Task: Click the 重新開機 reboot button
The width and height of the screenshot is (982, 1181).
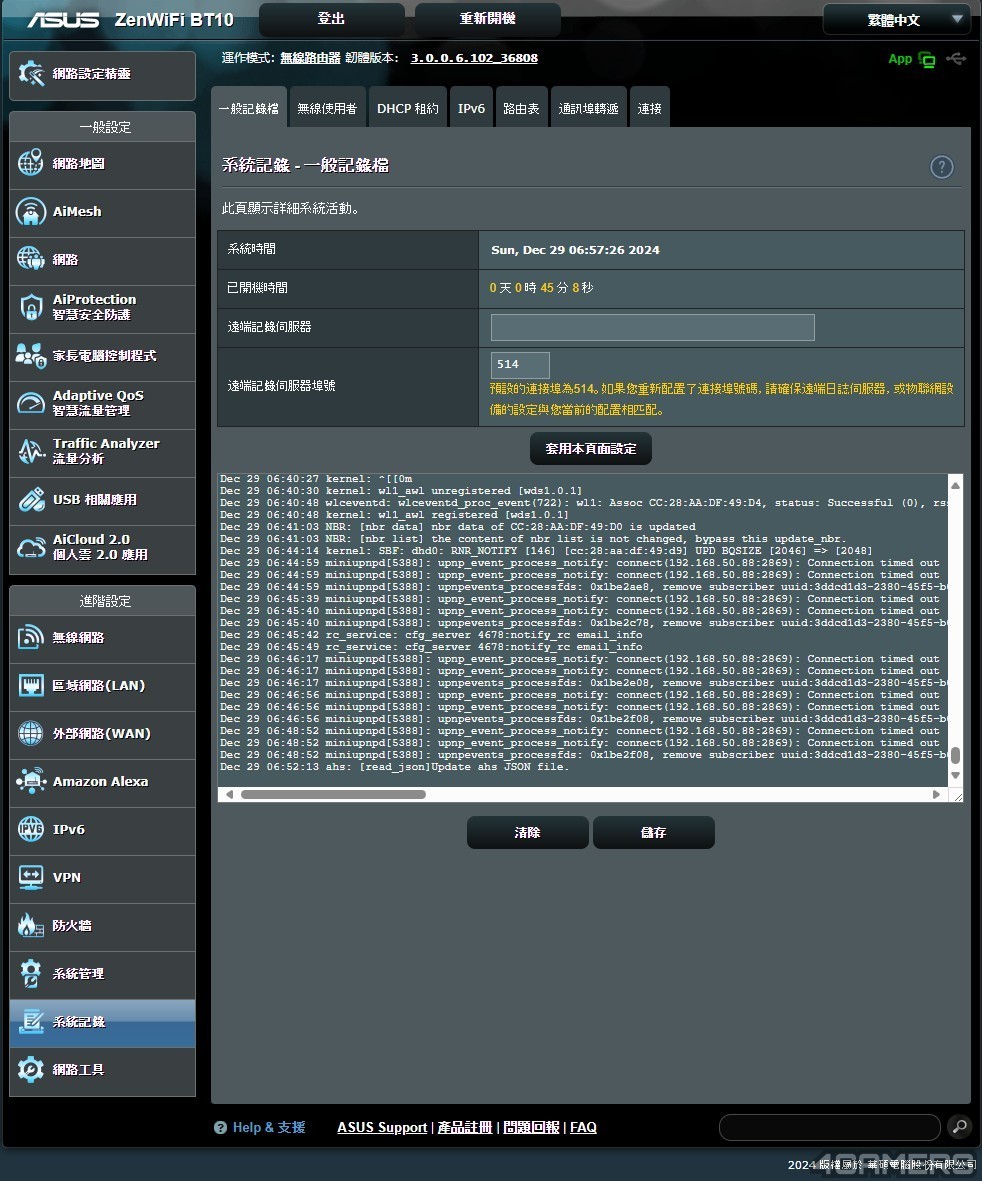Action: click(488, 19)
